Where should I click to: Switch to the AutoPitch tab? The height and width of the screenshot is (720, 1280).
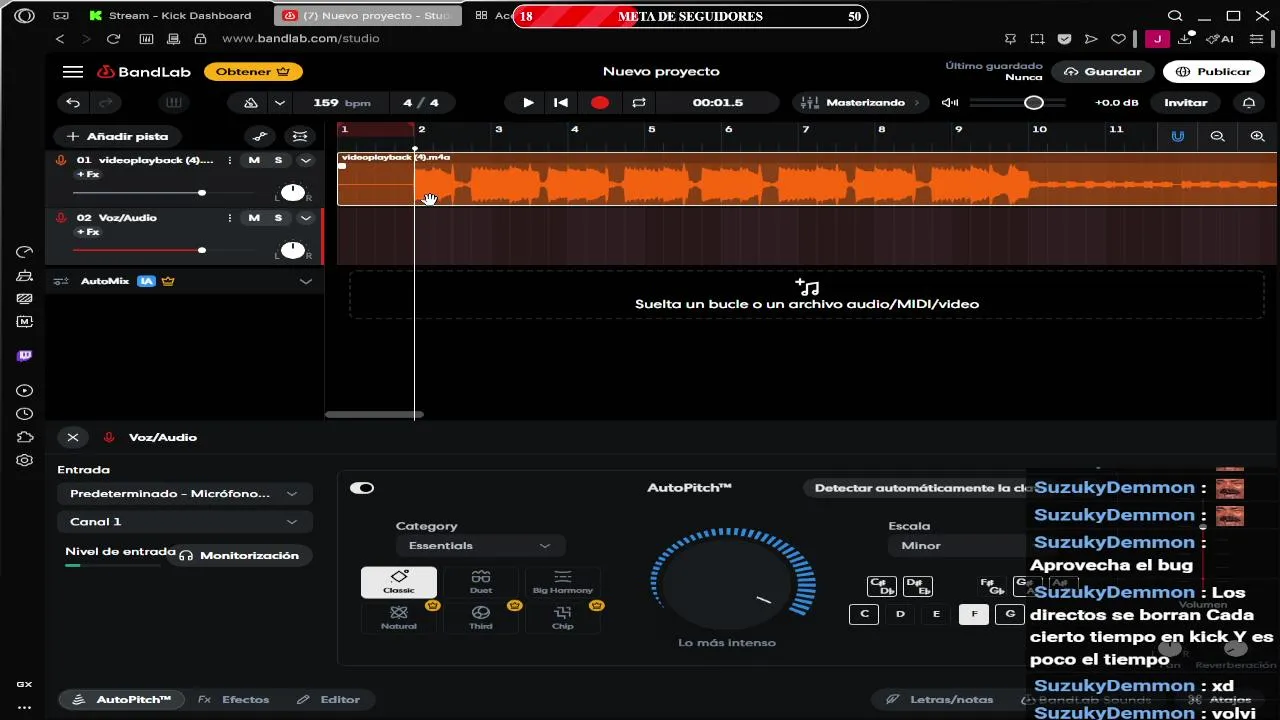pyautogui.click(x=124, y=700)
